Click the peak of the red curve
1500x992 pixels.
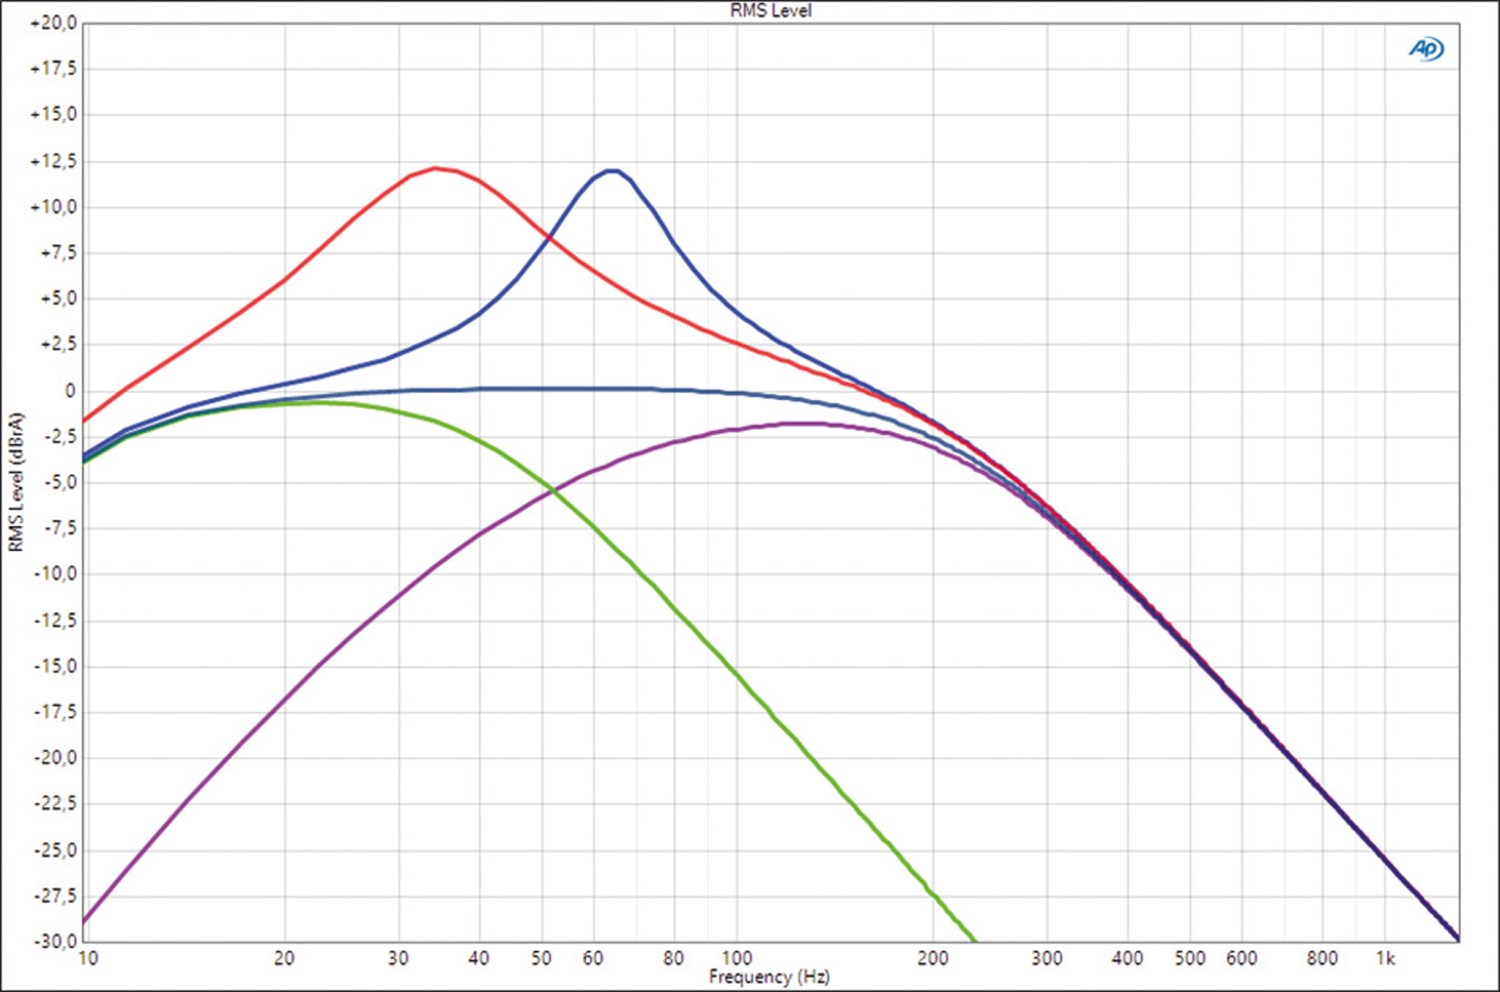coord(436,168)
